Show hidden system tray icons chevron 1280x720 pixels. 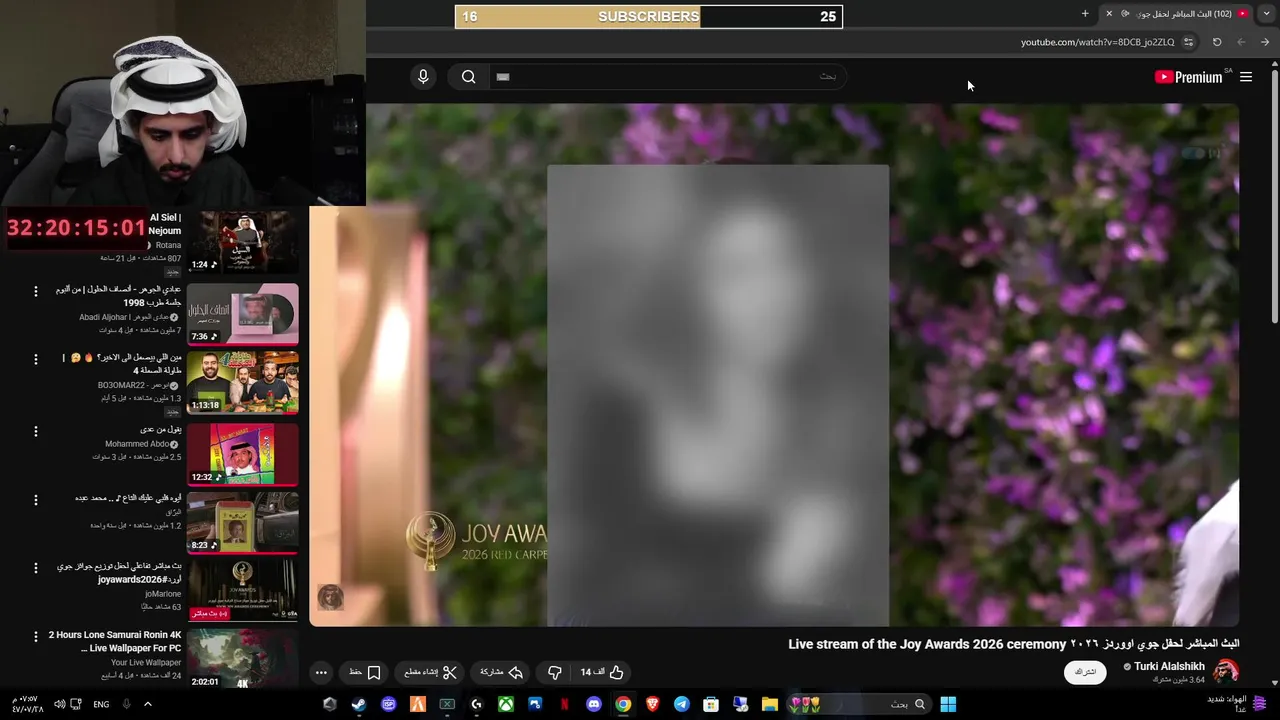(x=148, y=704)
